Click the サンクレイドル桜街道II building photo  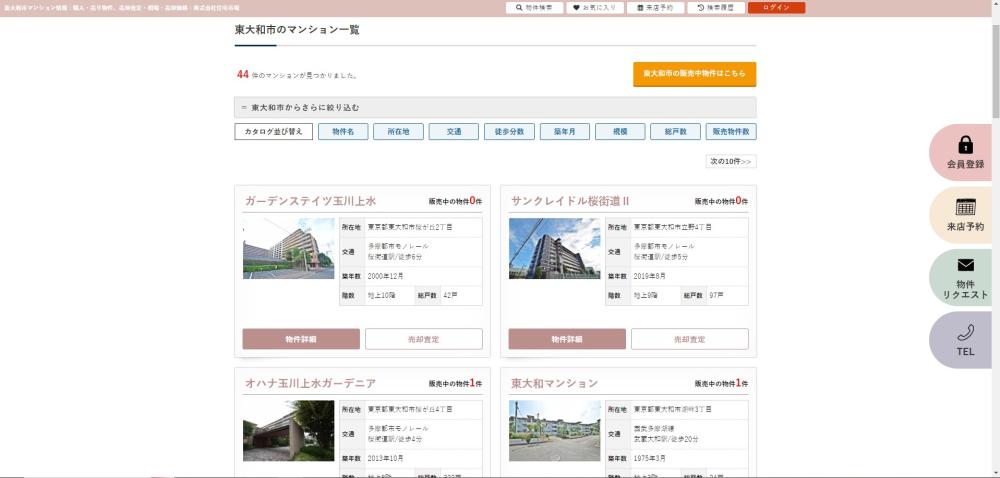[555, 249]
